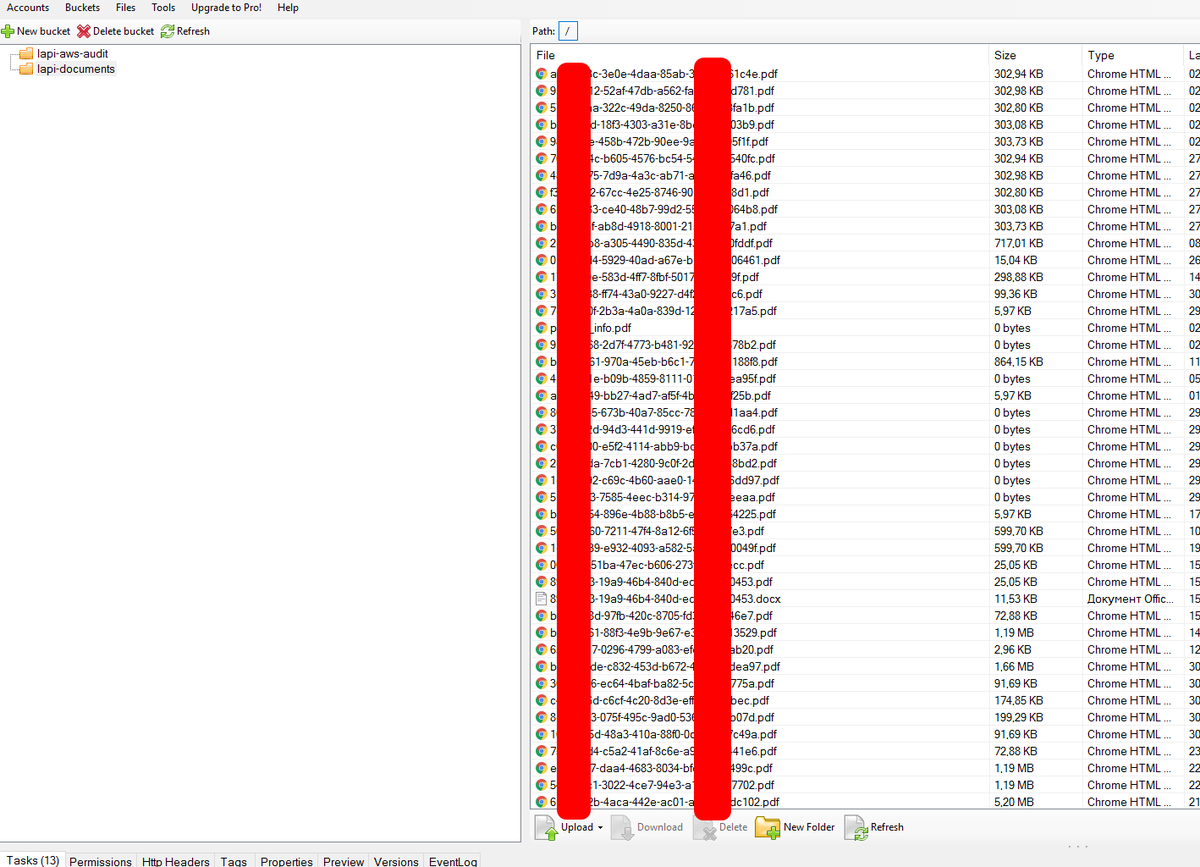Viewport: 1200px width, 867px height.
Task: Select the file name ending in 0453.docx
Action: [x=666, y=599]
